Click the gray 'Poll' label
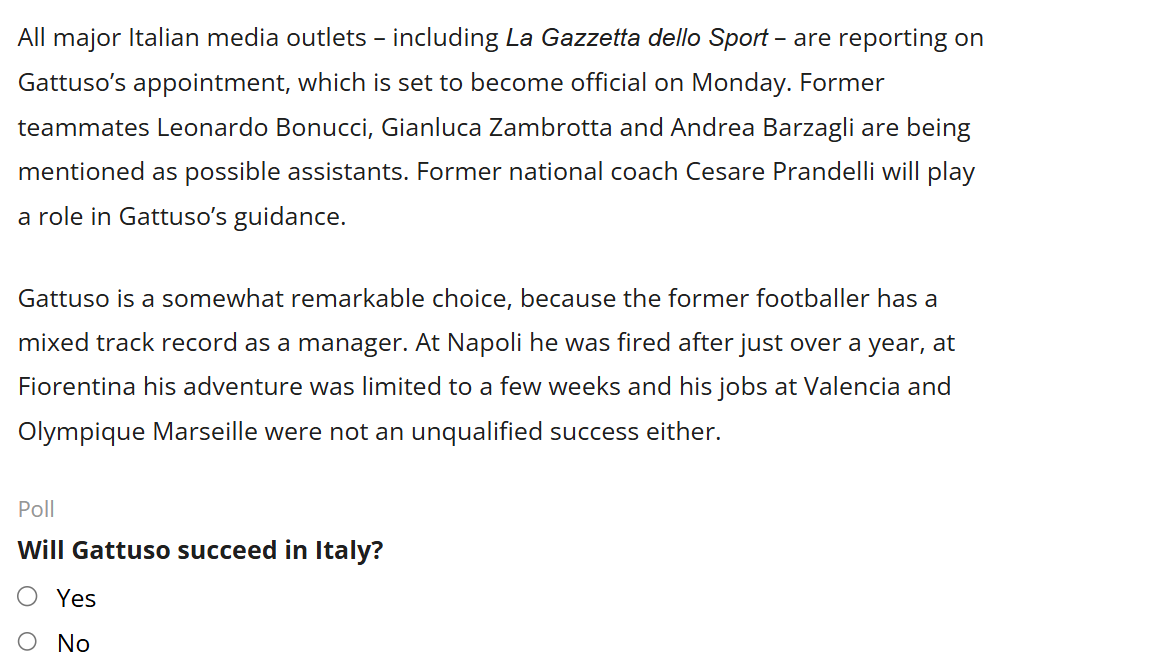 tap(36, 510)
